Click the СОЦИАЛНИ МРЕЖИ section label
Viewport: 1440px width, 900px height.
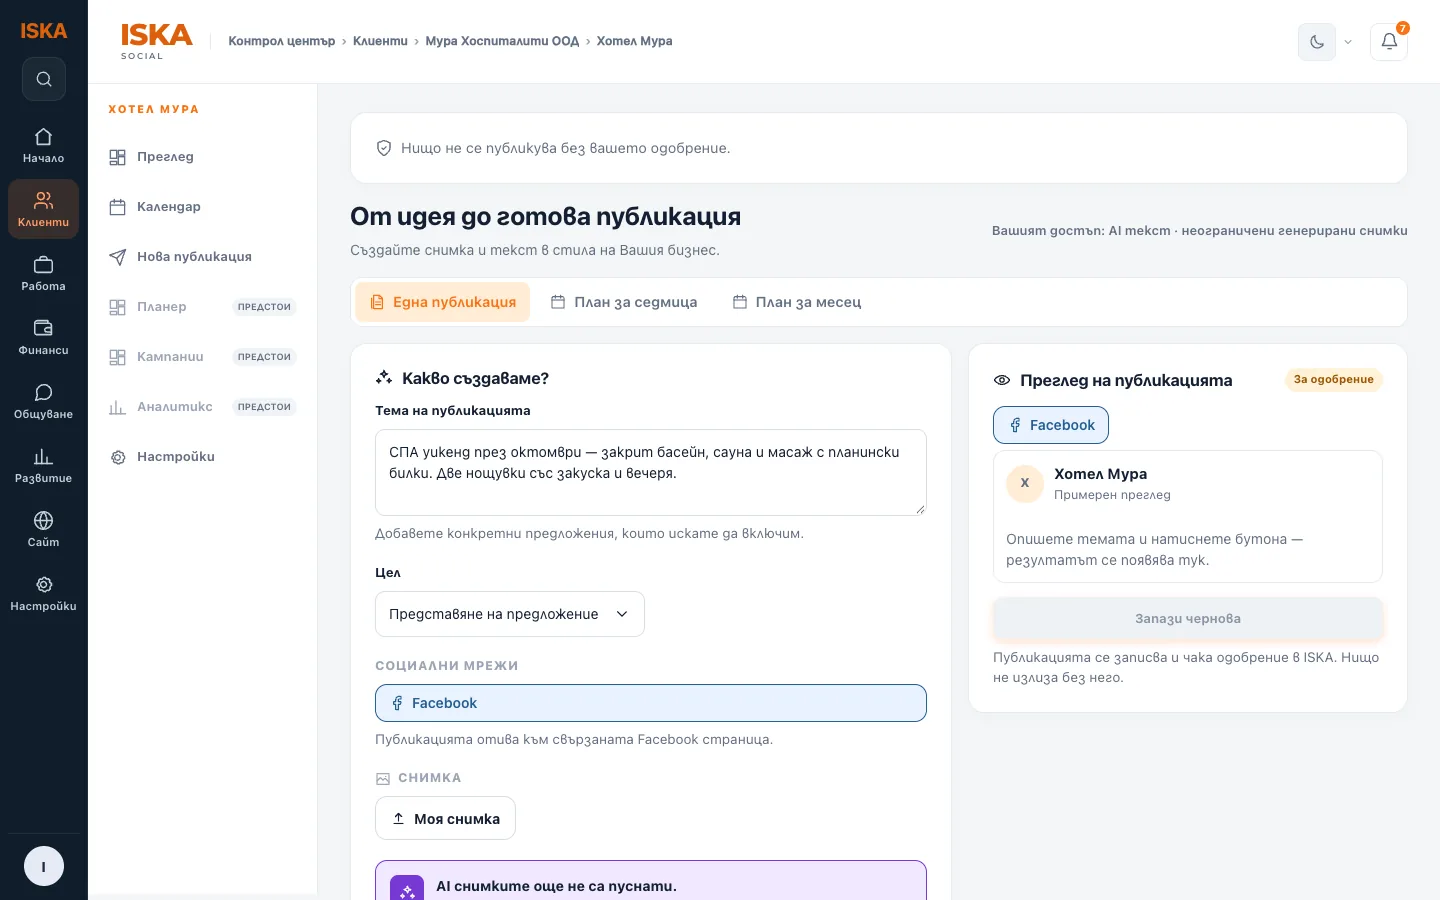(447, 666)
